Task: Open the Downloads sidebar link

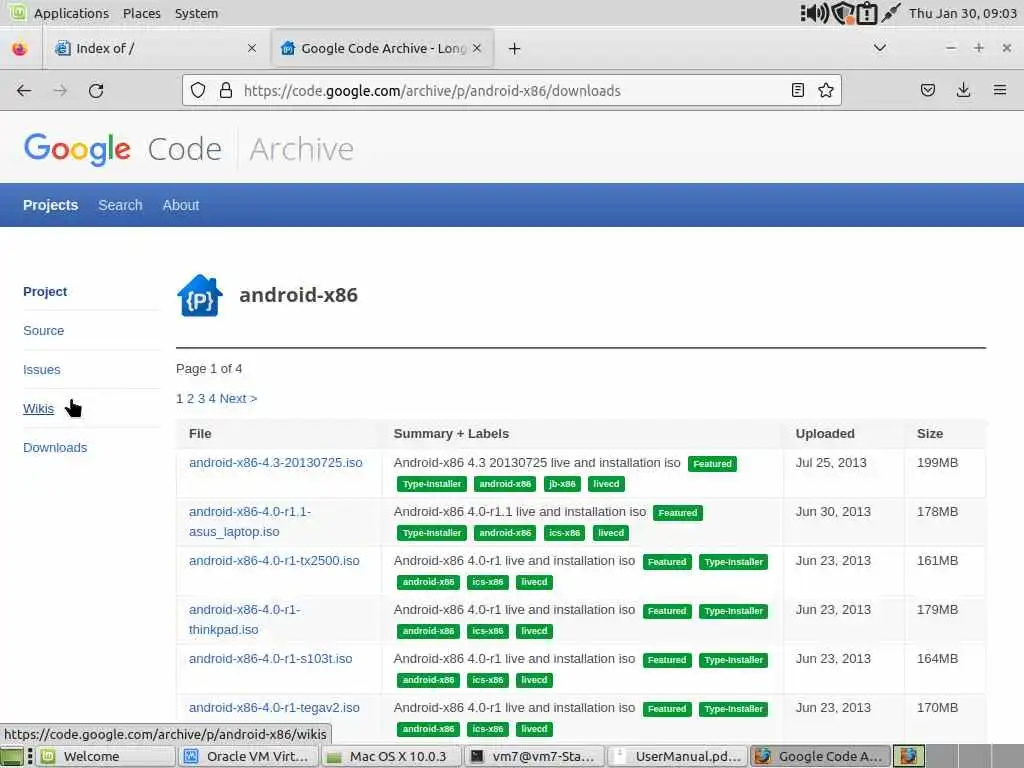Action: point(55,447)
